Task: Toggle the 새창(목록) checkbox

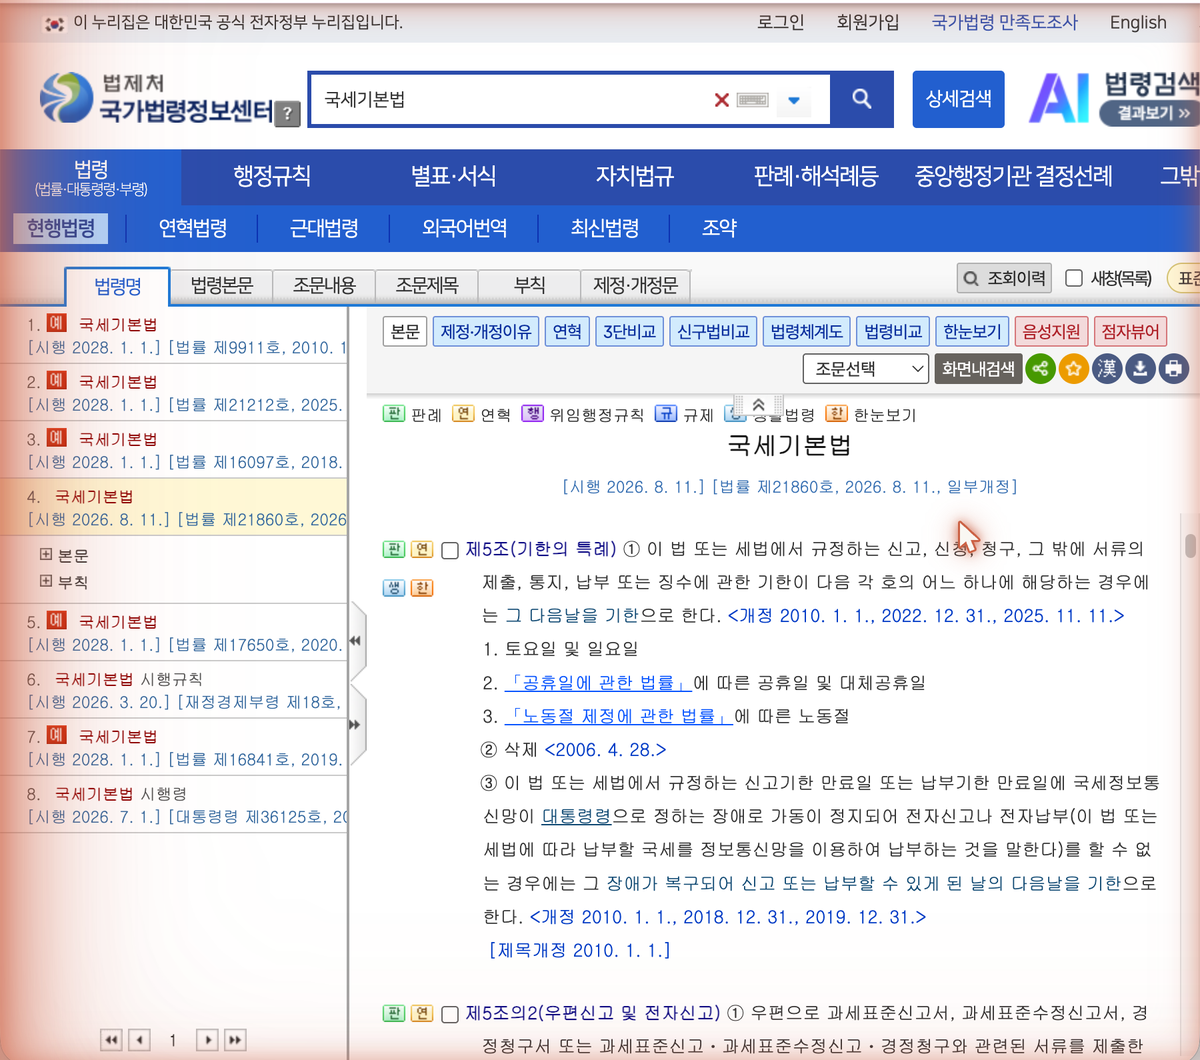Action: pyautogui.click(x=1074, y=278)
